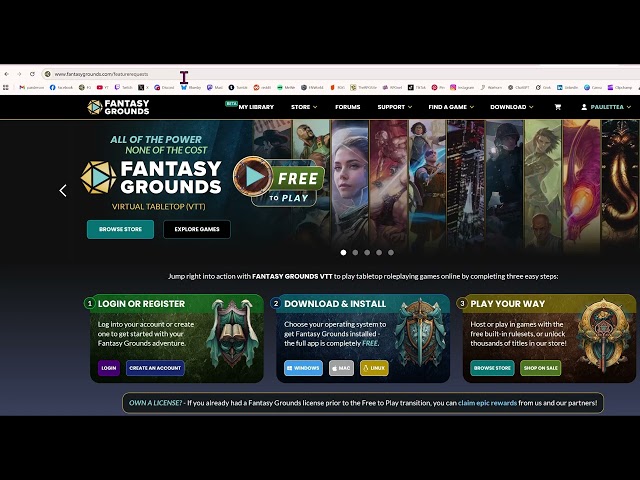
Task: Open the Grok bookmark
Action: click(x=543, y=87)
